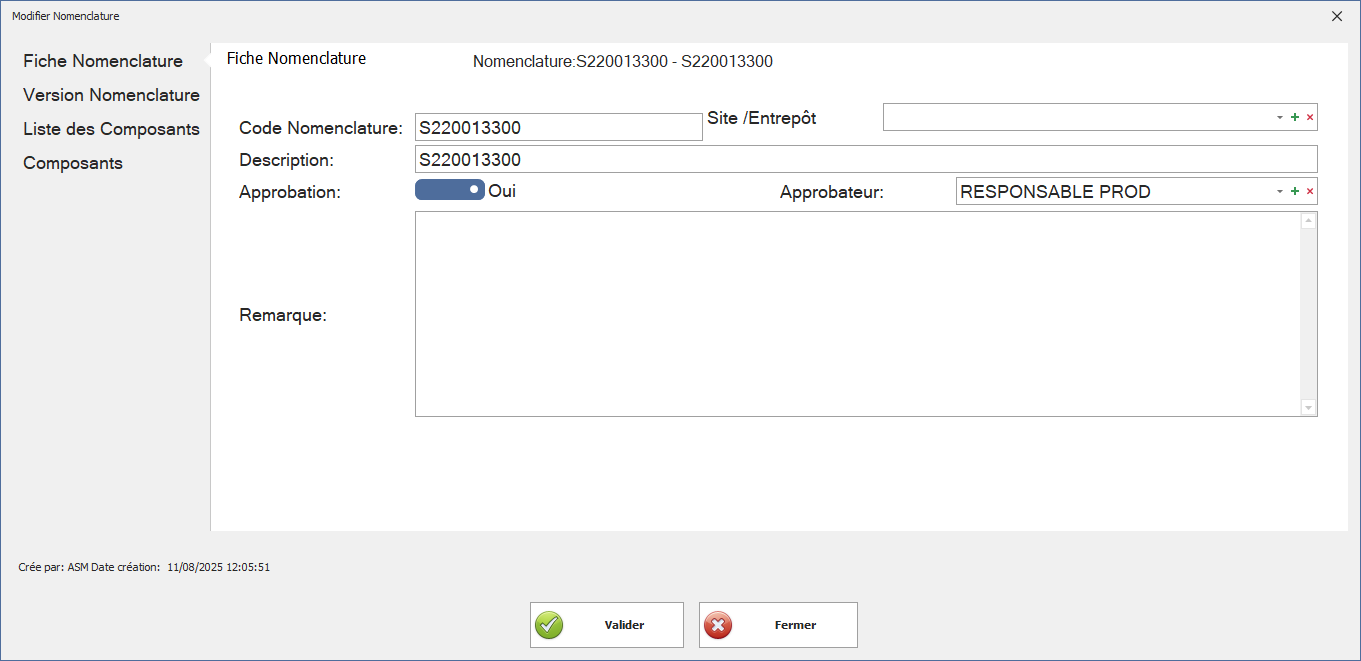
Task: Click the green plus icon for Site /Entrepôt
Action: [1295, 117]
